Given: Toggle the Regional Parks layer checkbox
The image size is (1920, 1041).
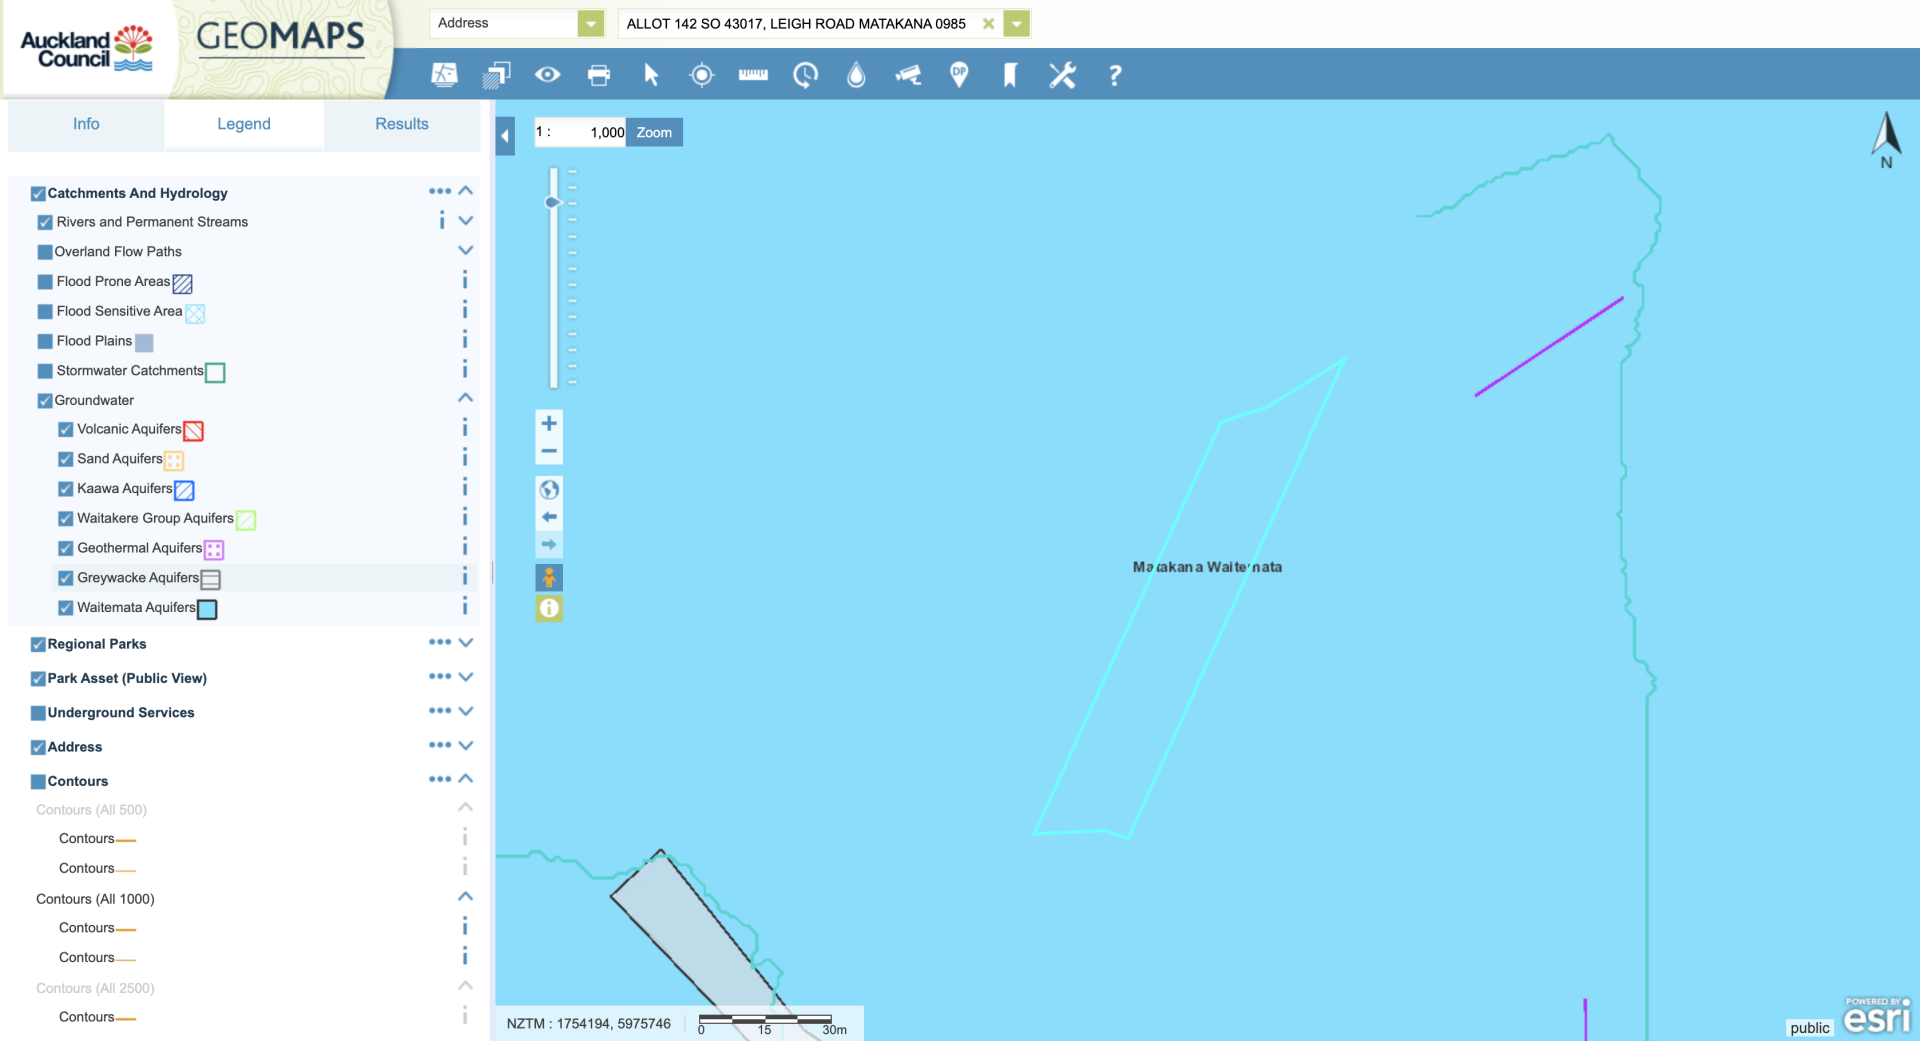Looking at the screenshot, I should point(38,644).
